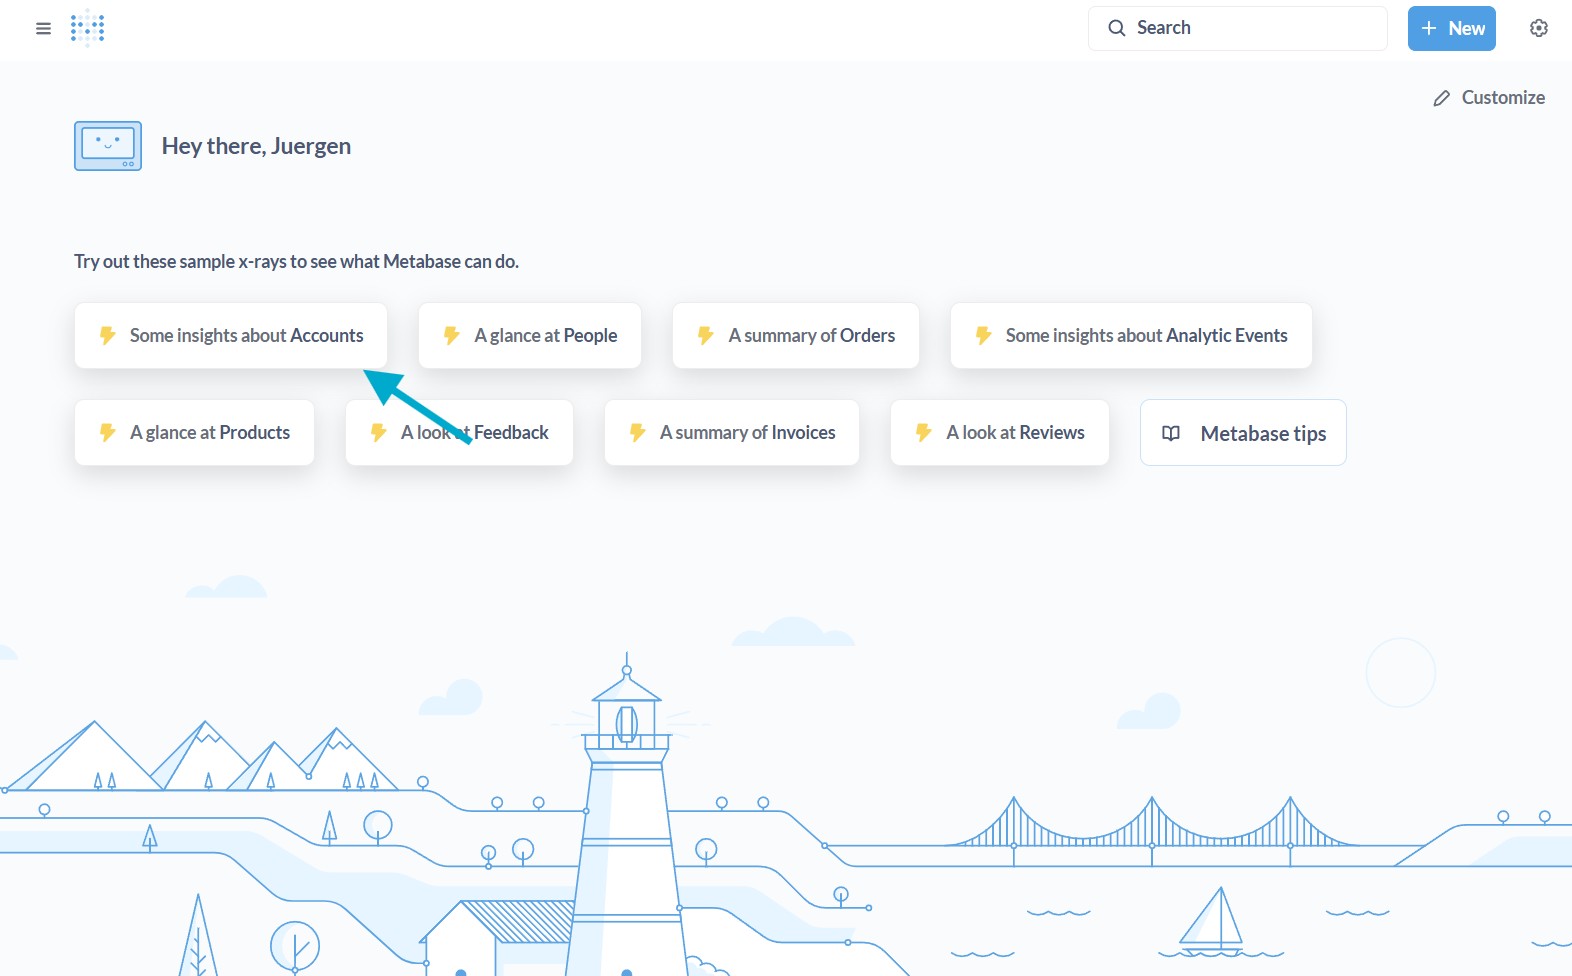Click lightning bolt icon on Reviews x-ray
The width and height of the screenshot is (1572, 976).
click(924, 433)
